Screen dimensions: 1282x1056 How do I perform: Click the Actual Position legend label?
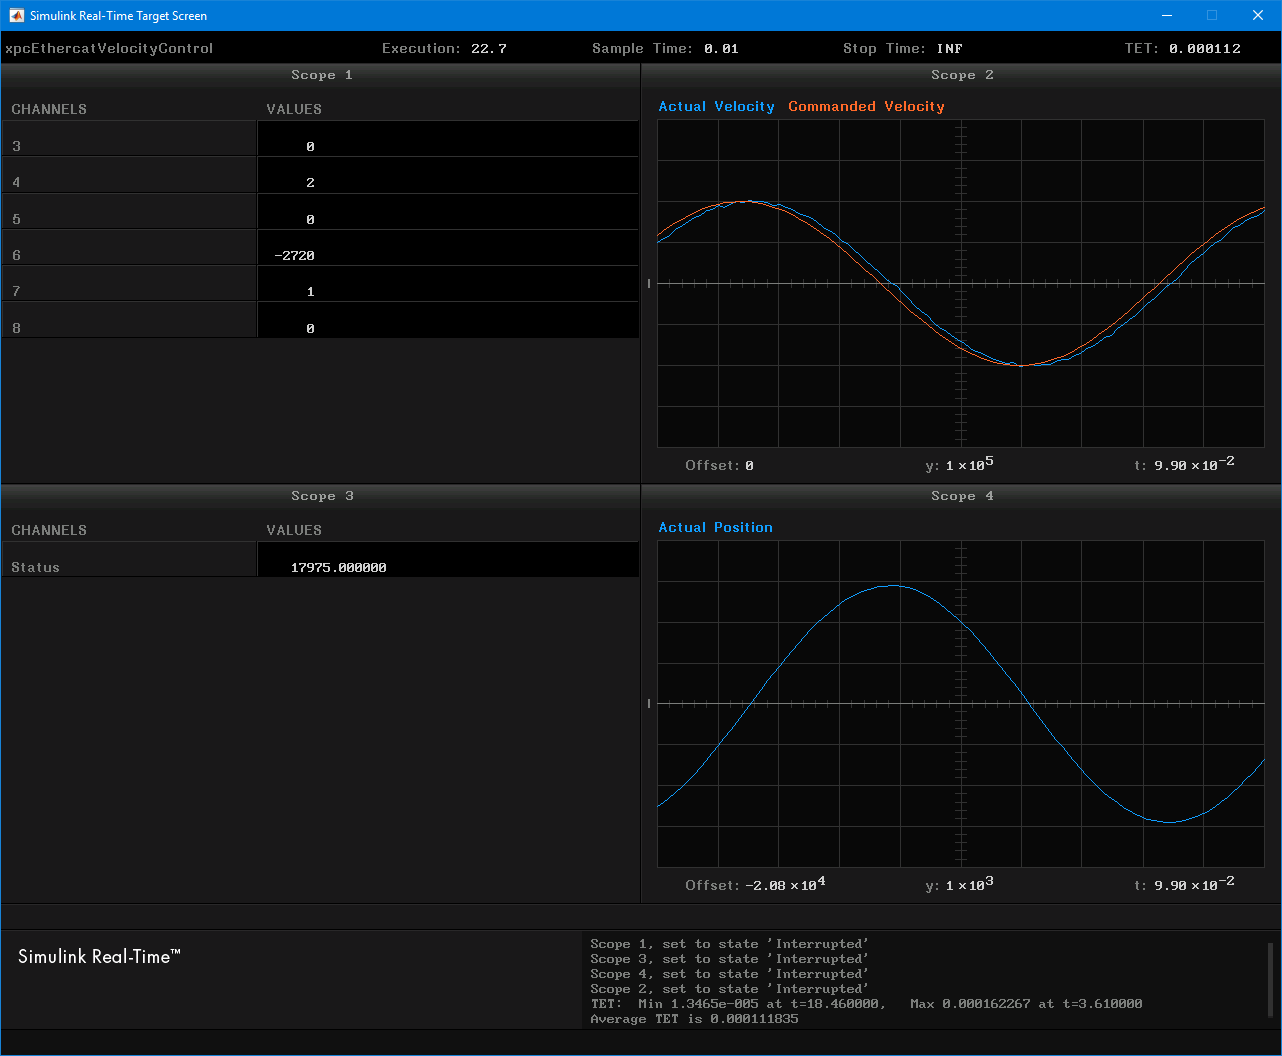(715, 528)
